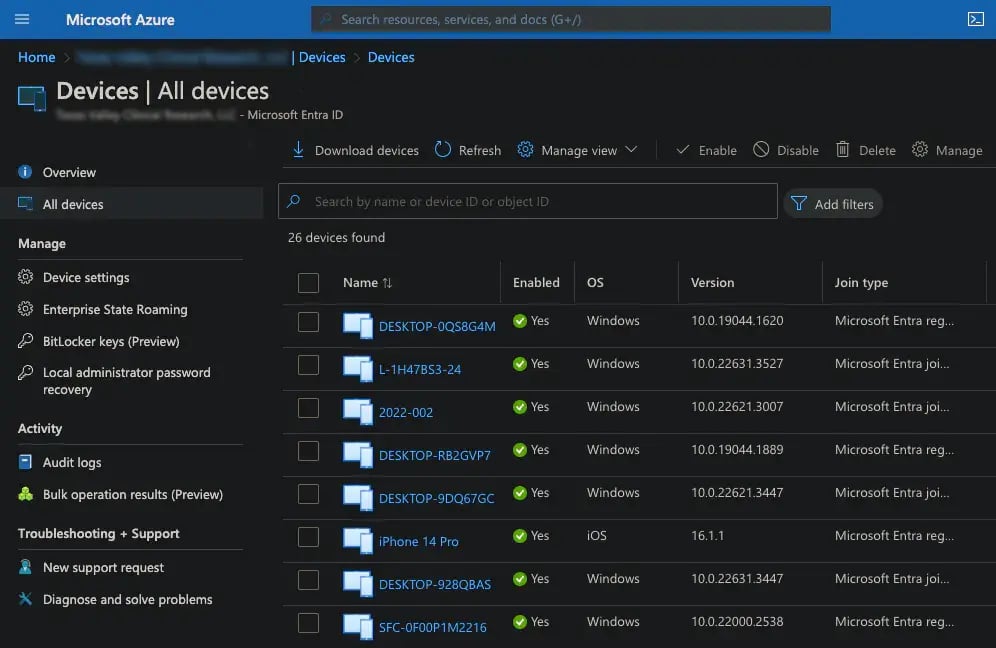Open Bulk operation results (Preview)

click(x=133, y=494)
